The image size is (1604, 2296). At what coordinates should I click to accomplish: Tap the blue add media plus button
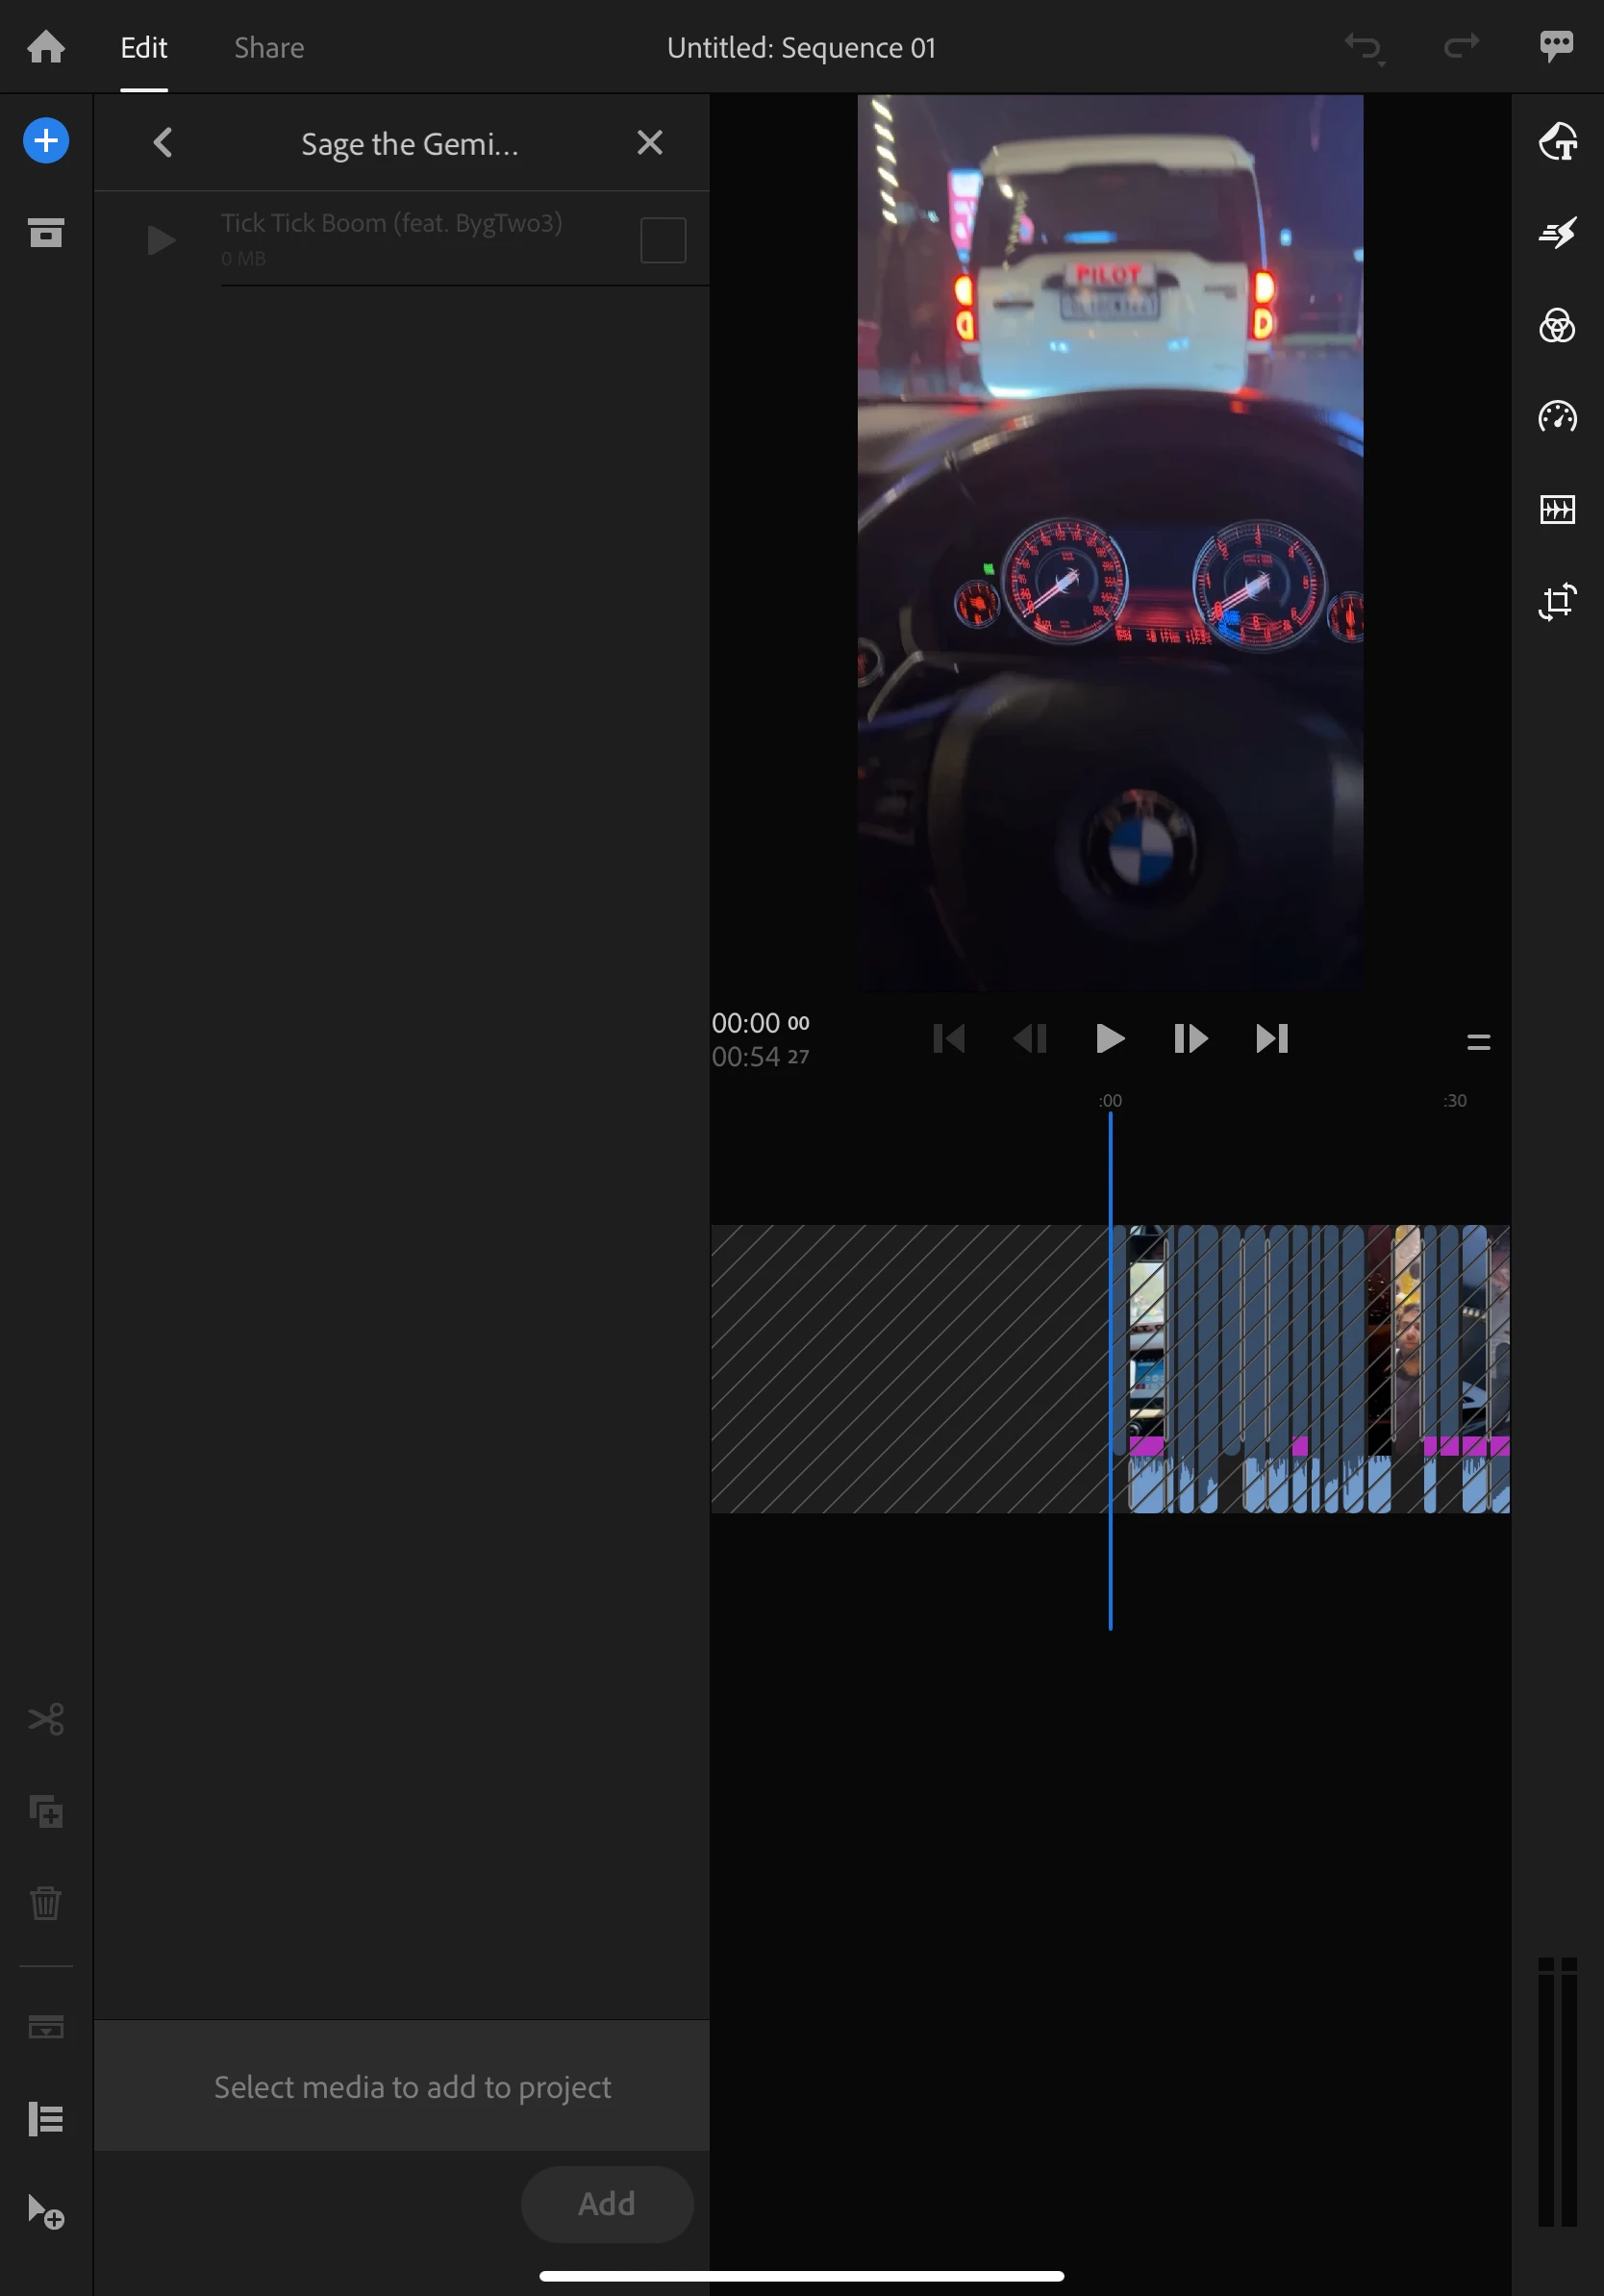[46, 141]
